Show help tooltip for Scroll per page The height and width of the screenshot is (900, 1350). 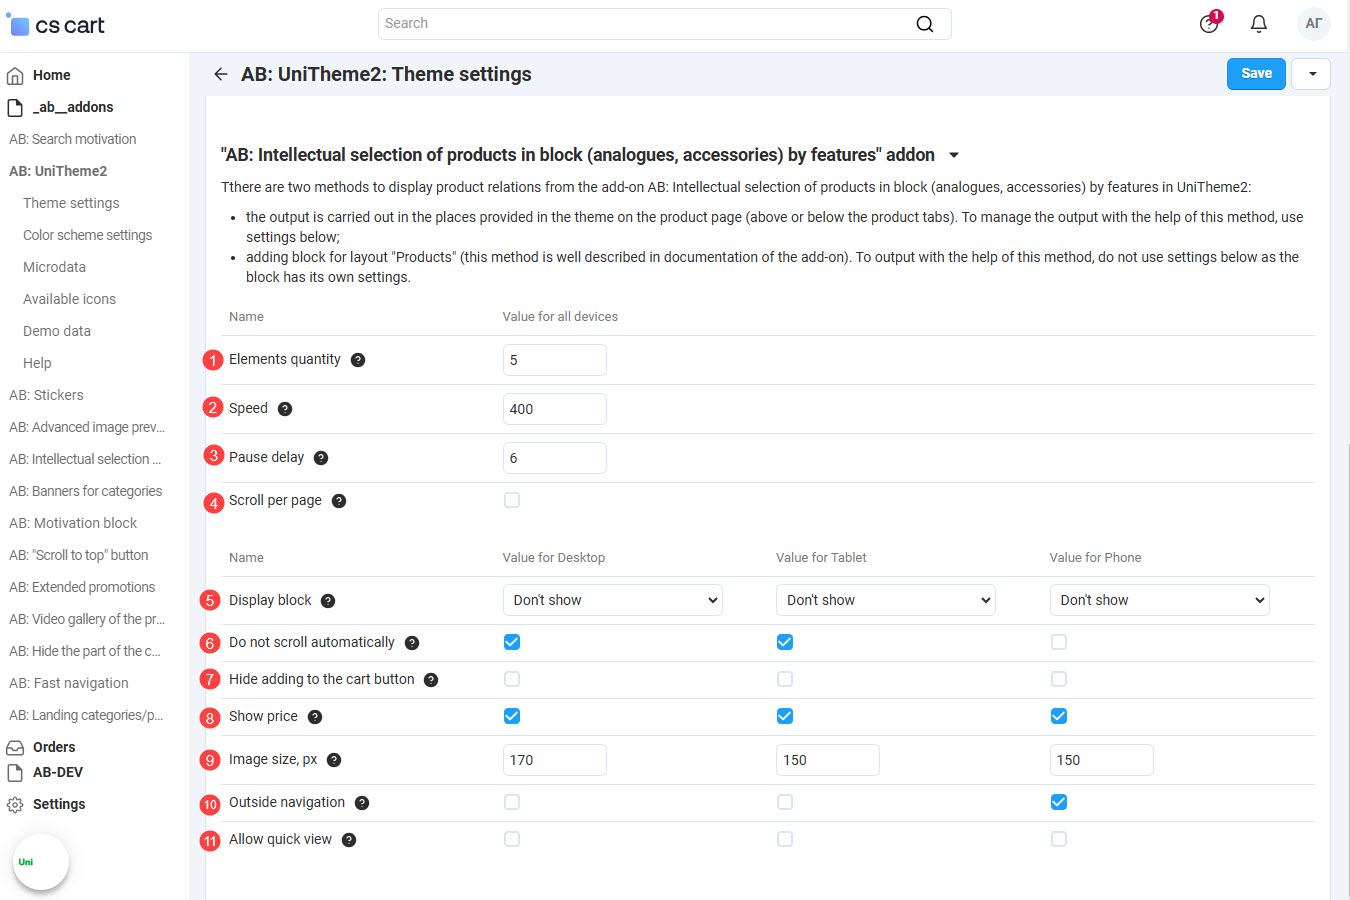point(339,501)
